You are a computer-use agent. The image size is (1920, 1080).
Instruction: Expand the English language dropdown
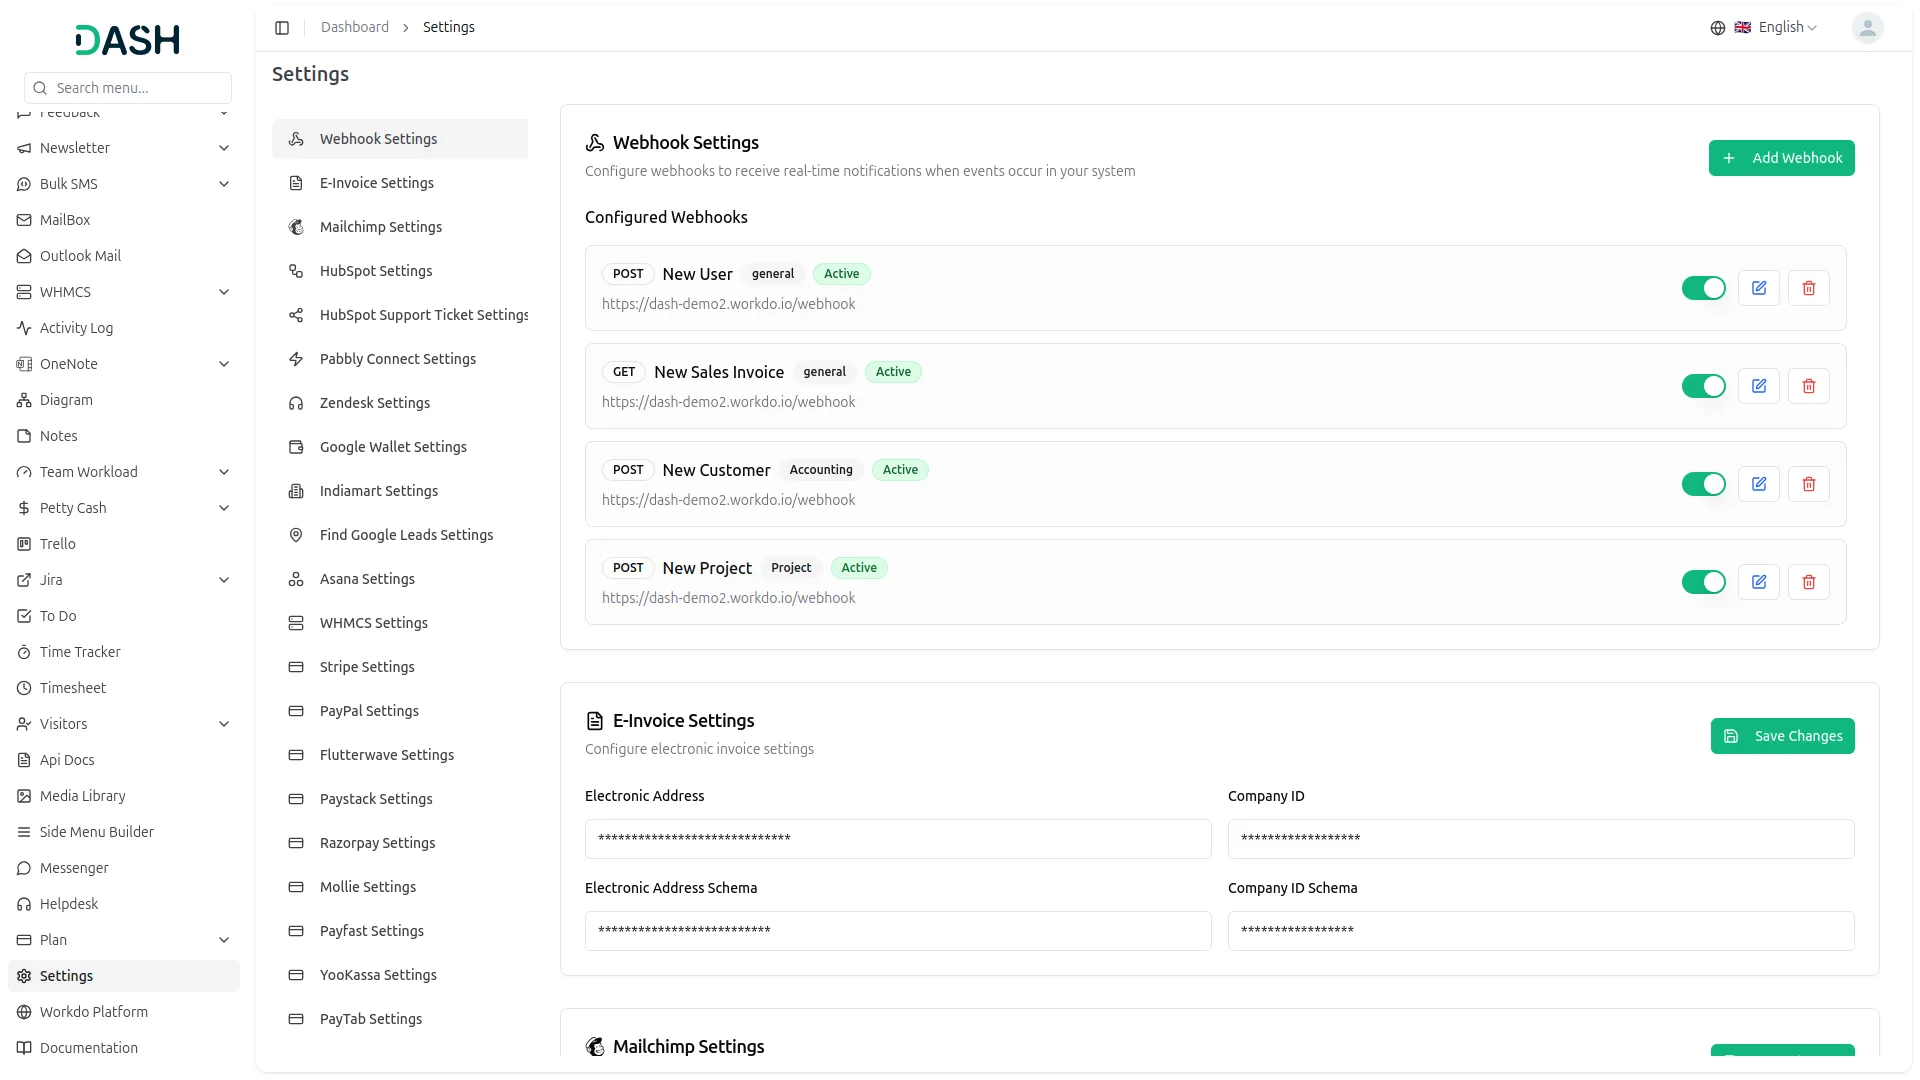(x=1781, y=27)
